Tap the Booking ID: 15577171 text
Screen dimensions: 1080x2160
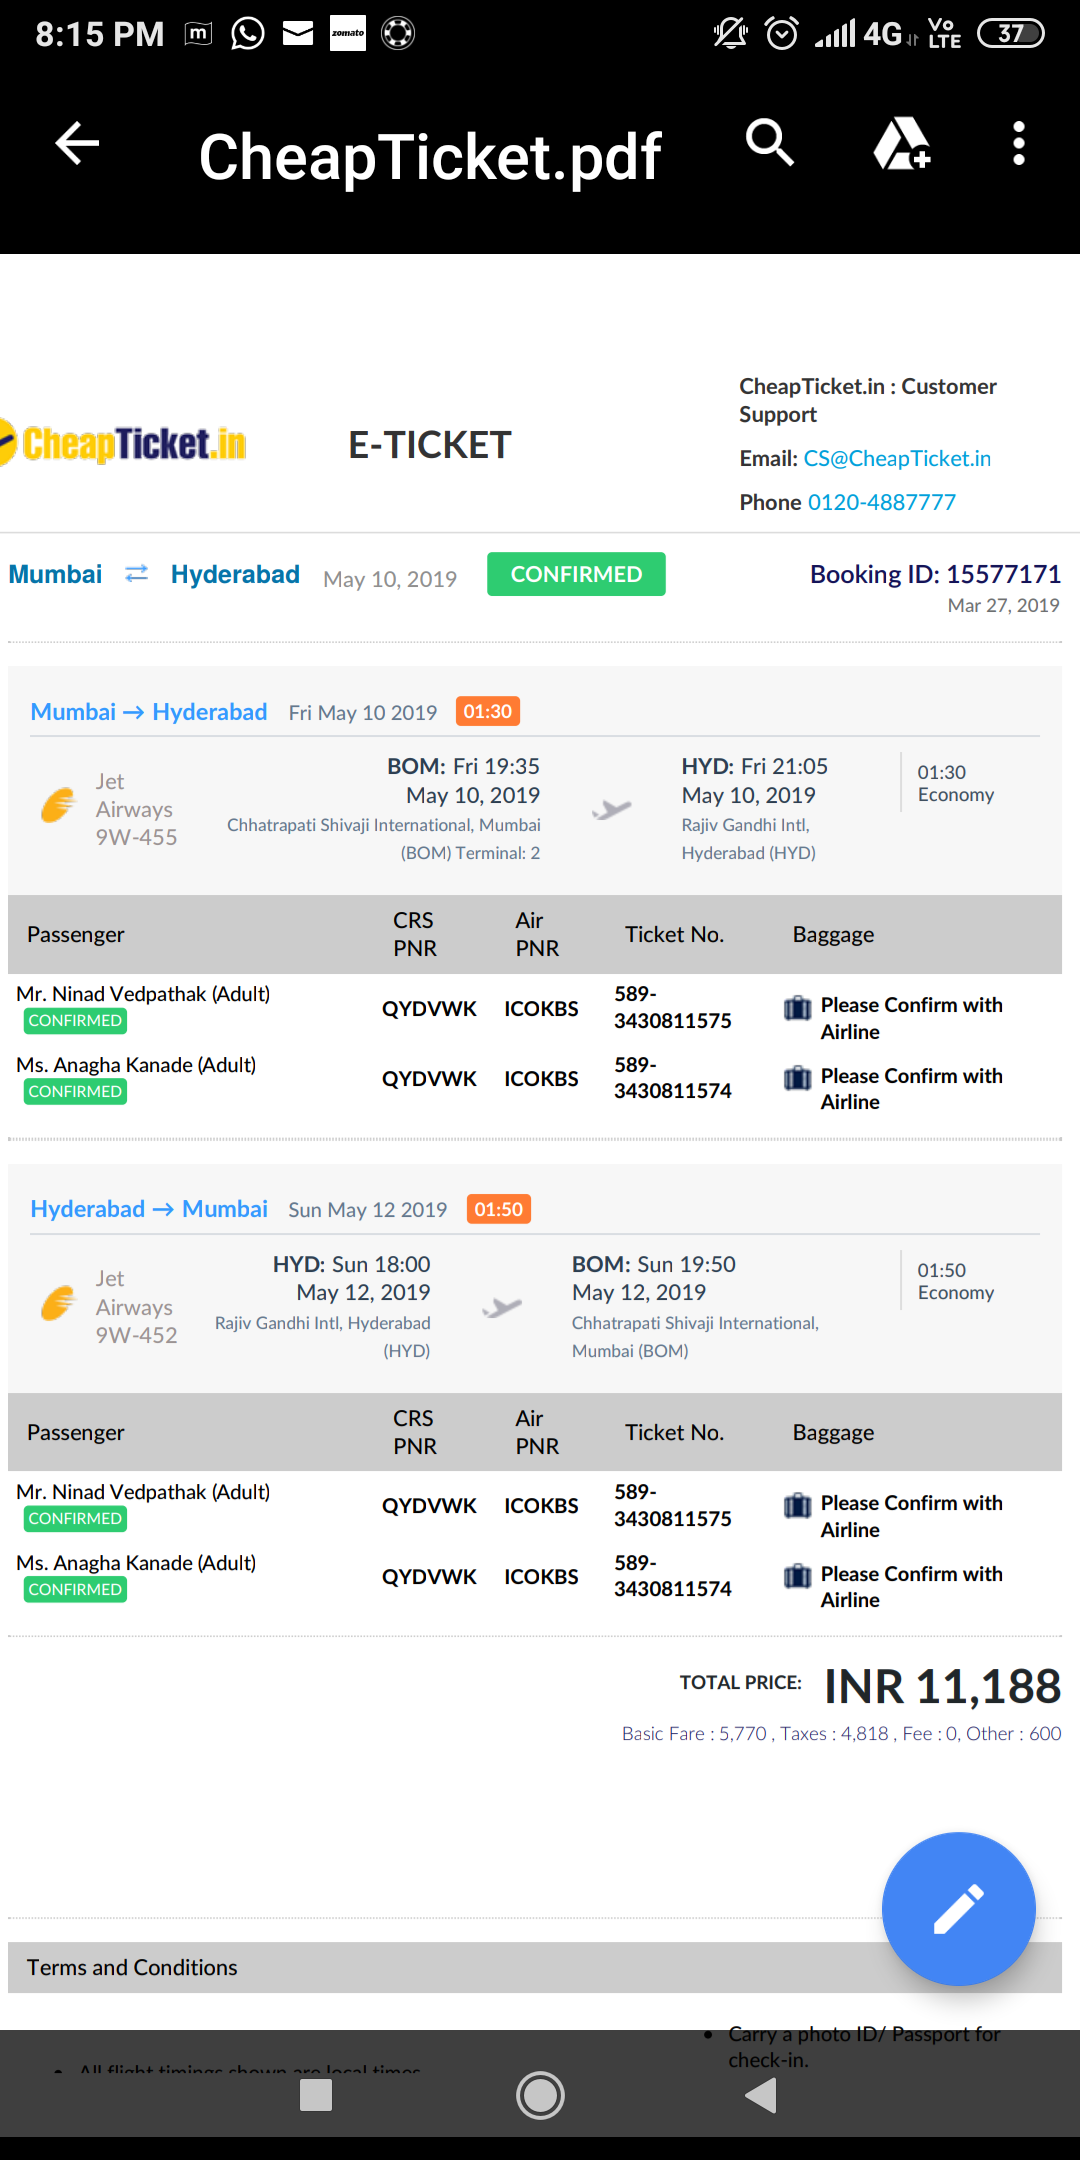coord(934,574)
